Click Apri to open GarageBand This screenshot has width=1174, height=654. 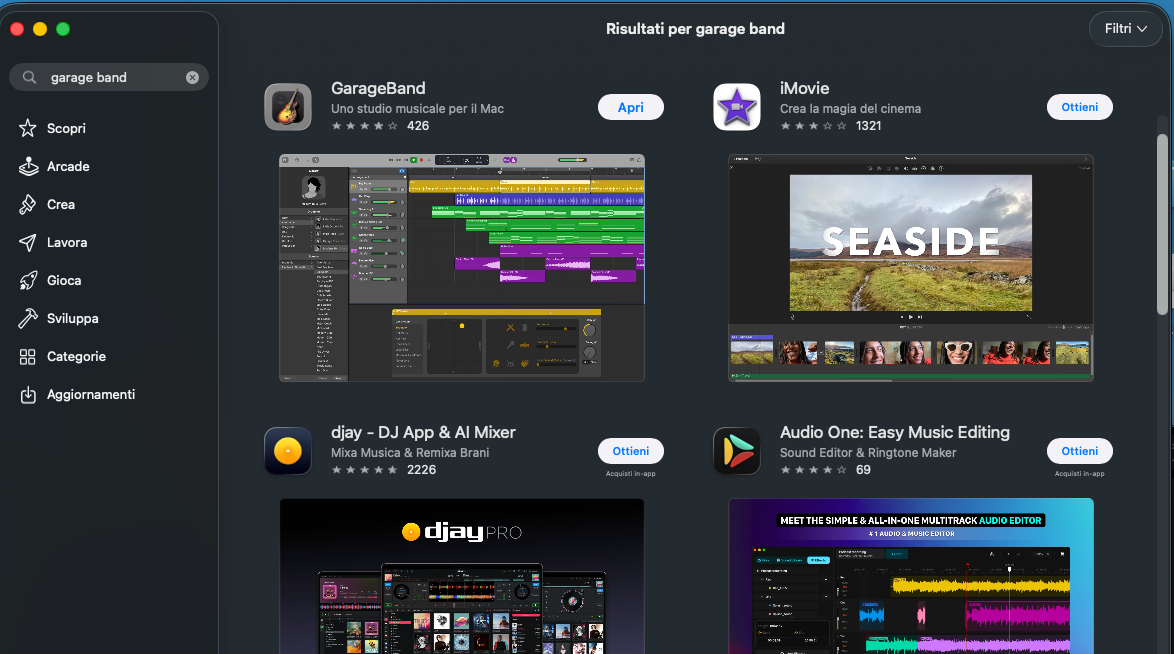pos(630,107)
